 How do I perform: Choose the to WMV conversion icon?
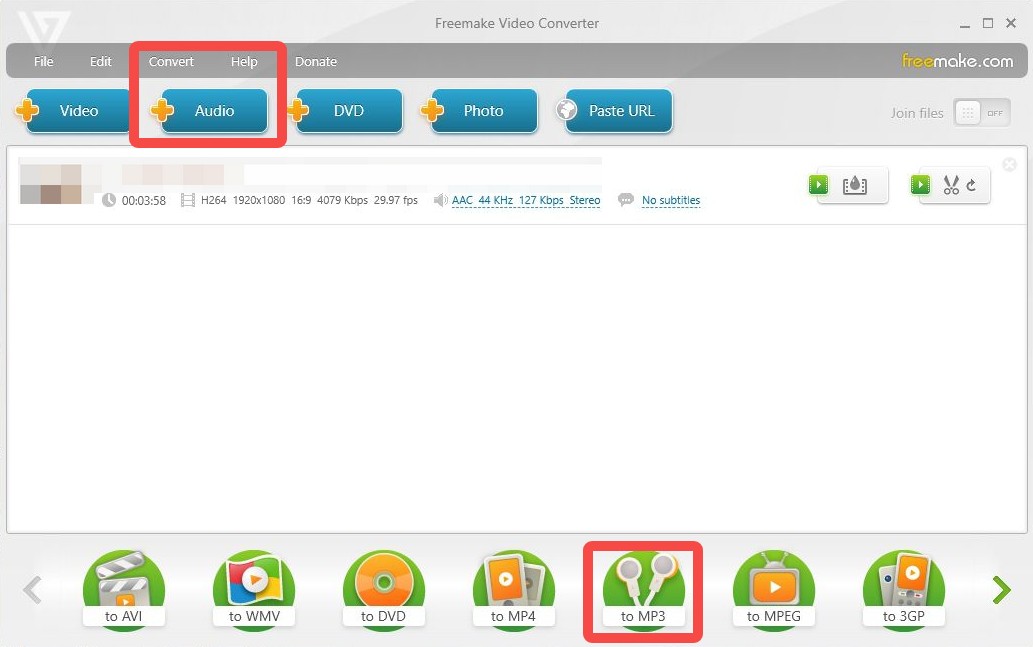(254, 590)
